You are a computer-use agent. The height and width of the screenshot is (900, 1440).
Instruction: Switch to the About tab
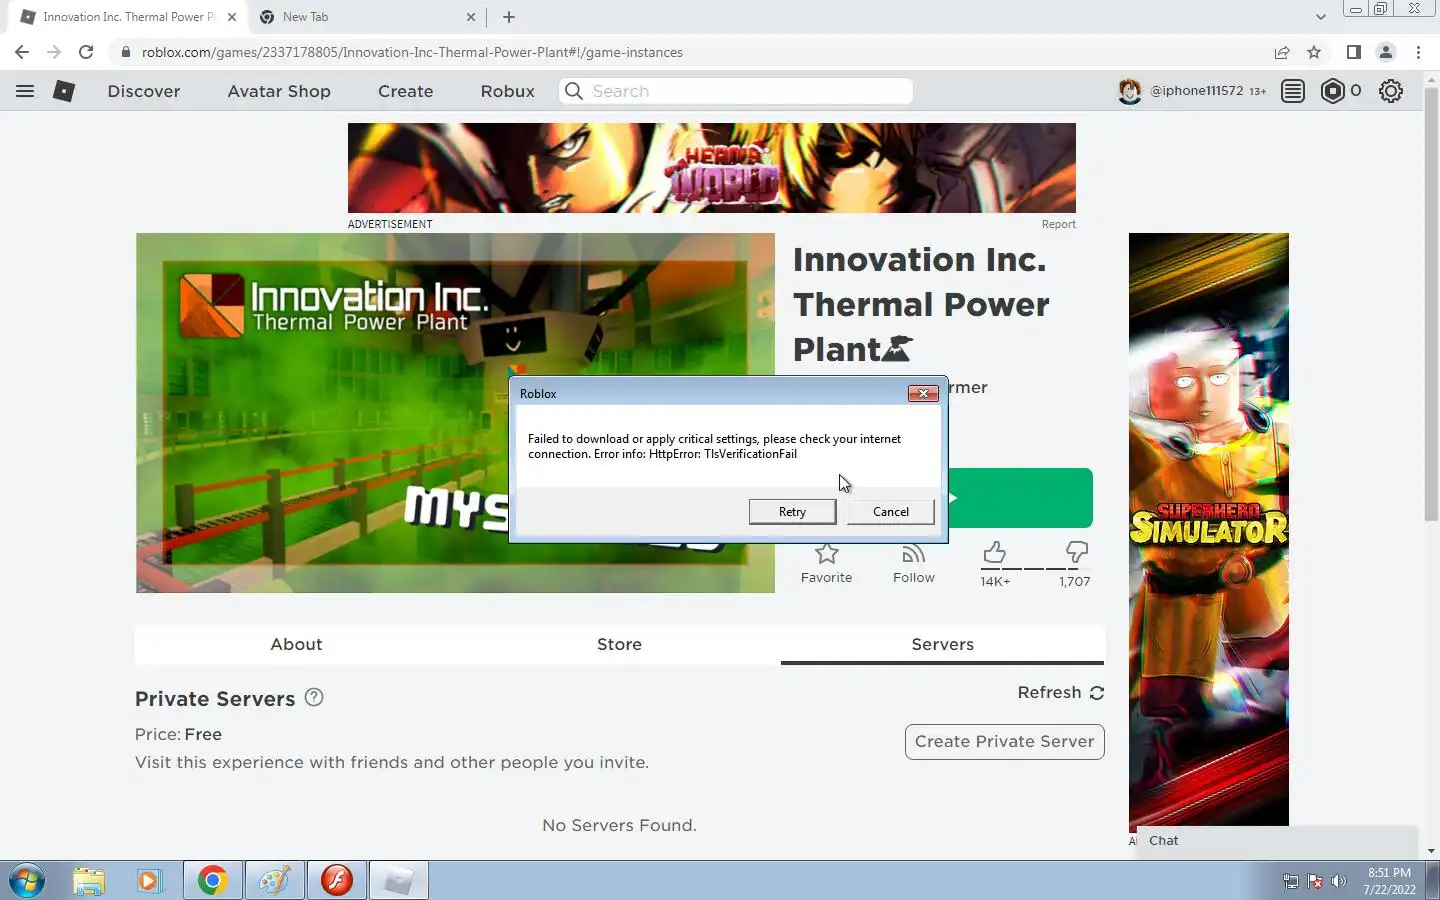click(x=296, y=644)
